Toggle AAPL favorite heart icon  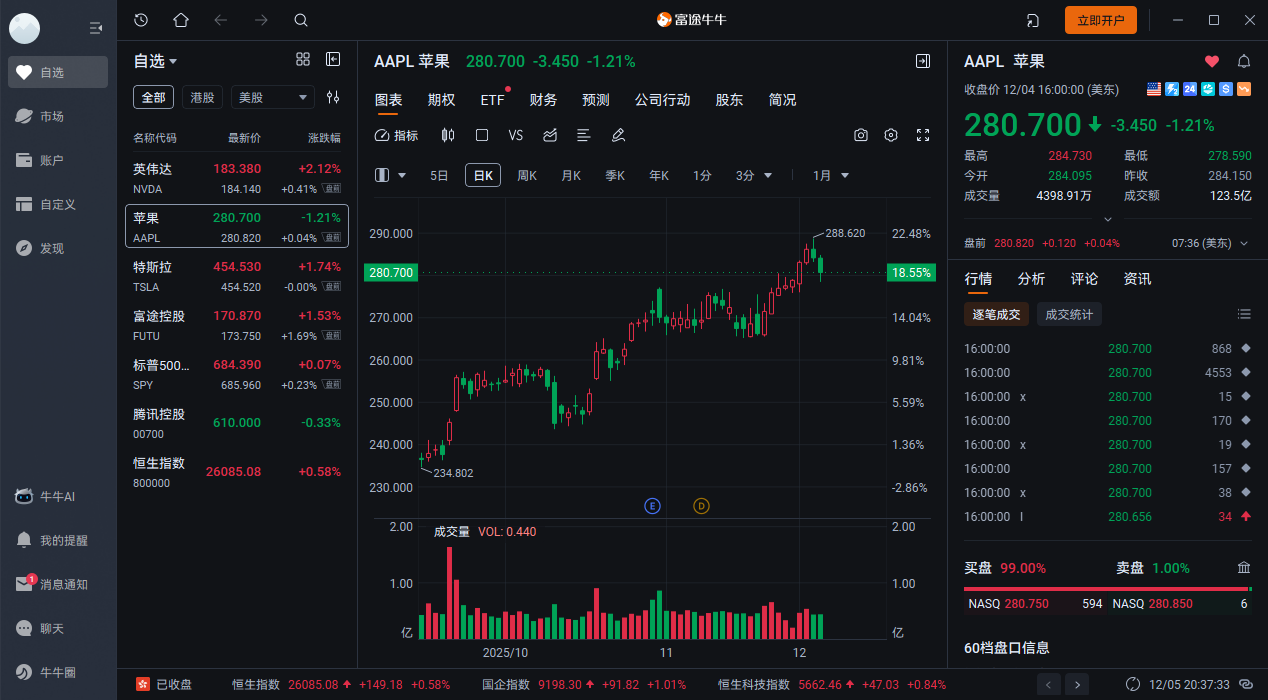click(1212, 61)
